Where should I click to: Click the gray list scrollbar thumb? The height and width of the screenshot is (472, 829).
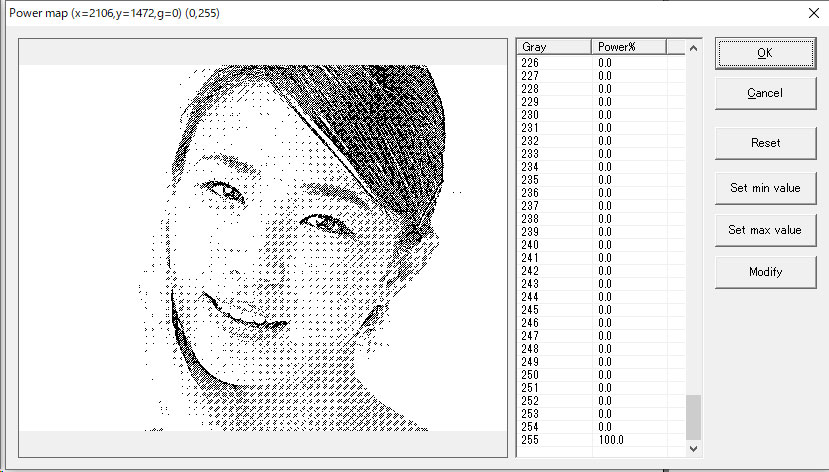[694, 417]
